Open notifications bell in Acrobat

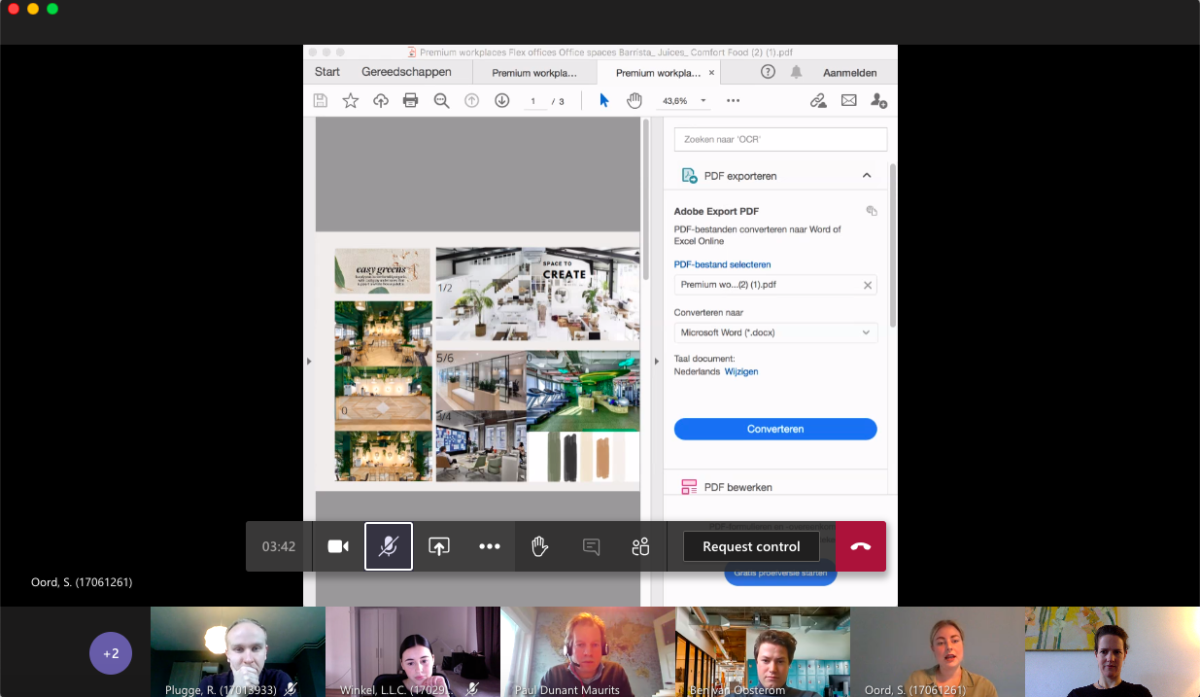click(797, 72)
